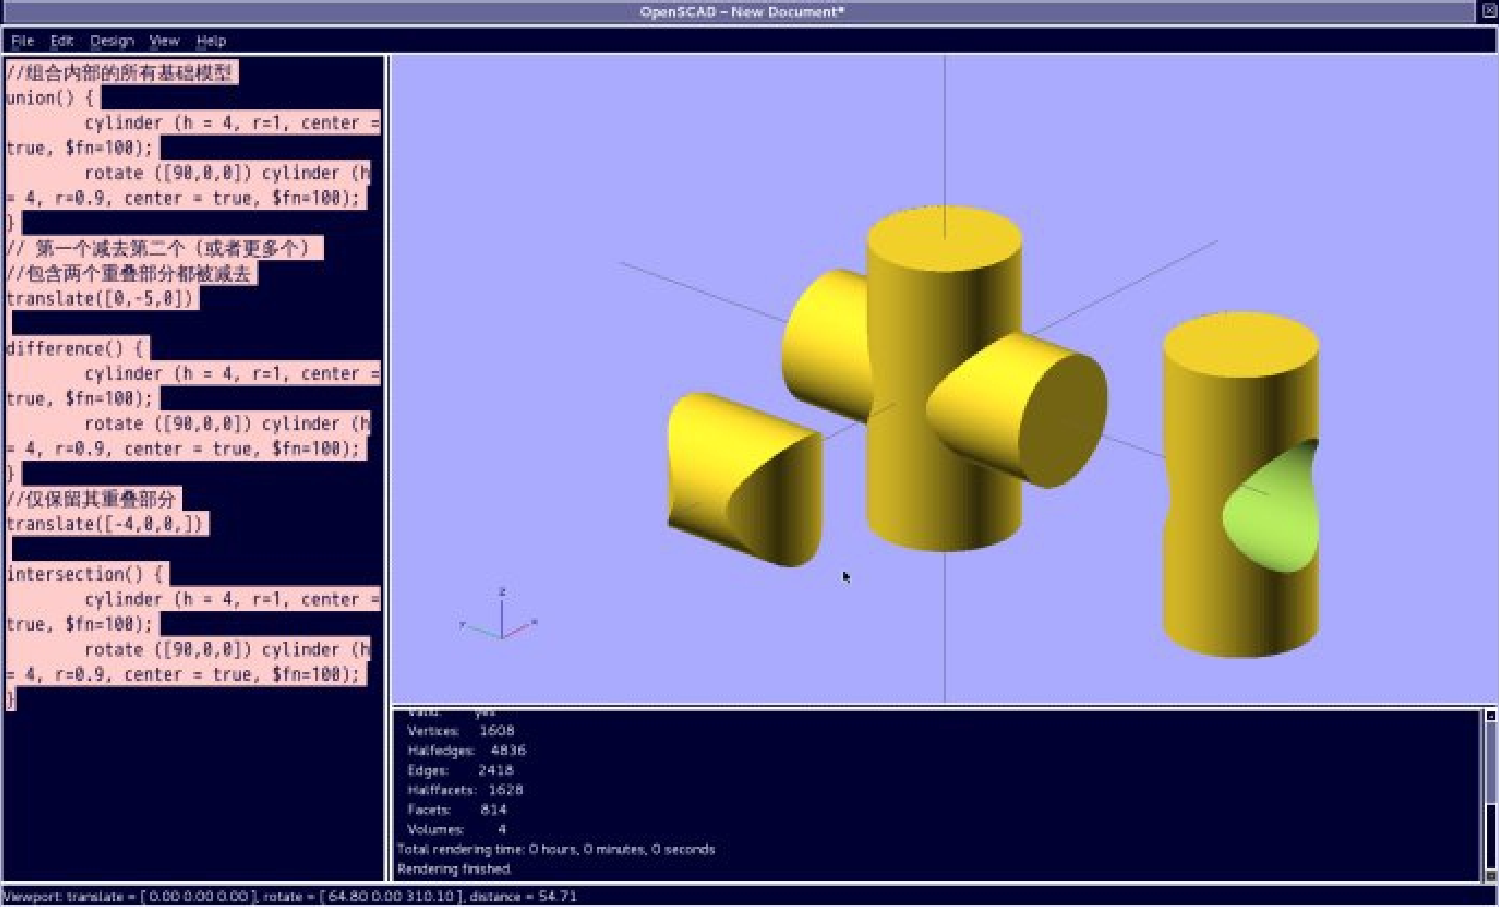Click the translate([0,-5,0]) code line
1499x907 pixels.
point(100,299)
